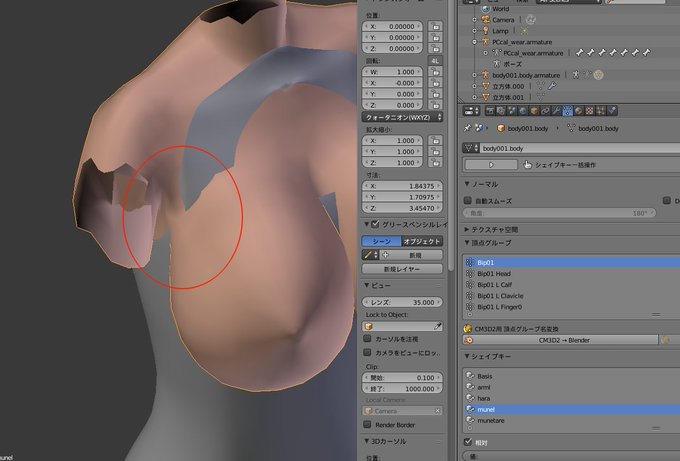Click the Blender logo on CM3D2 → Blender button

(469, 340)
